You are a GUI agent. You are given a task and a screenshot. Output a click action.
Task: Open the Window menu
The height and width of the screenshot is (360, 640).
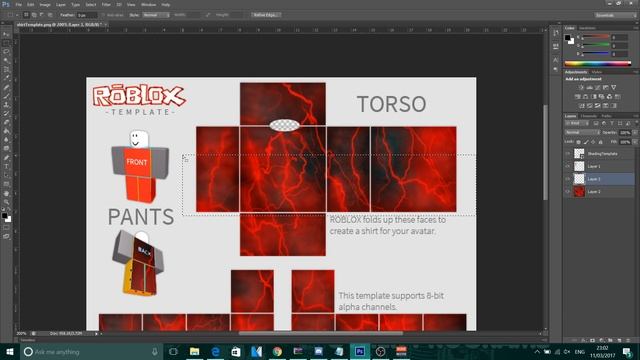149,5
